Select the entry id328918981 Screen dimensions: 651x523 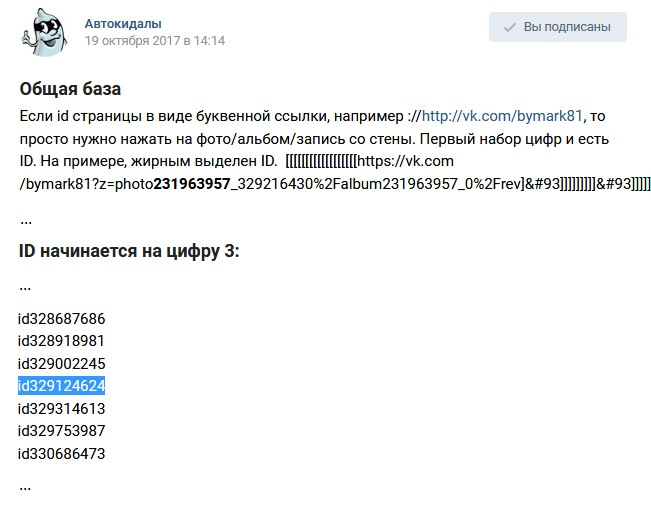62,341
